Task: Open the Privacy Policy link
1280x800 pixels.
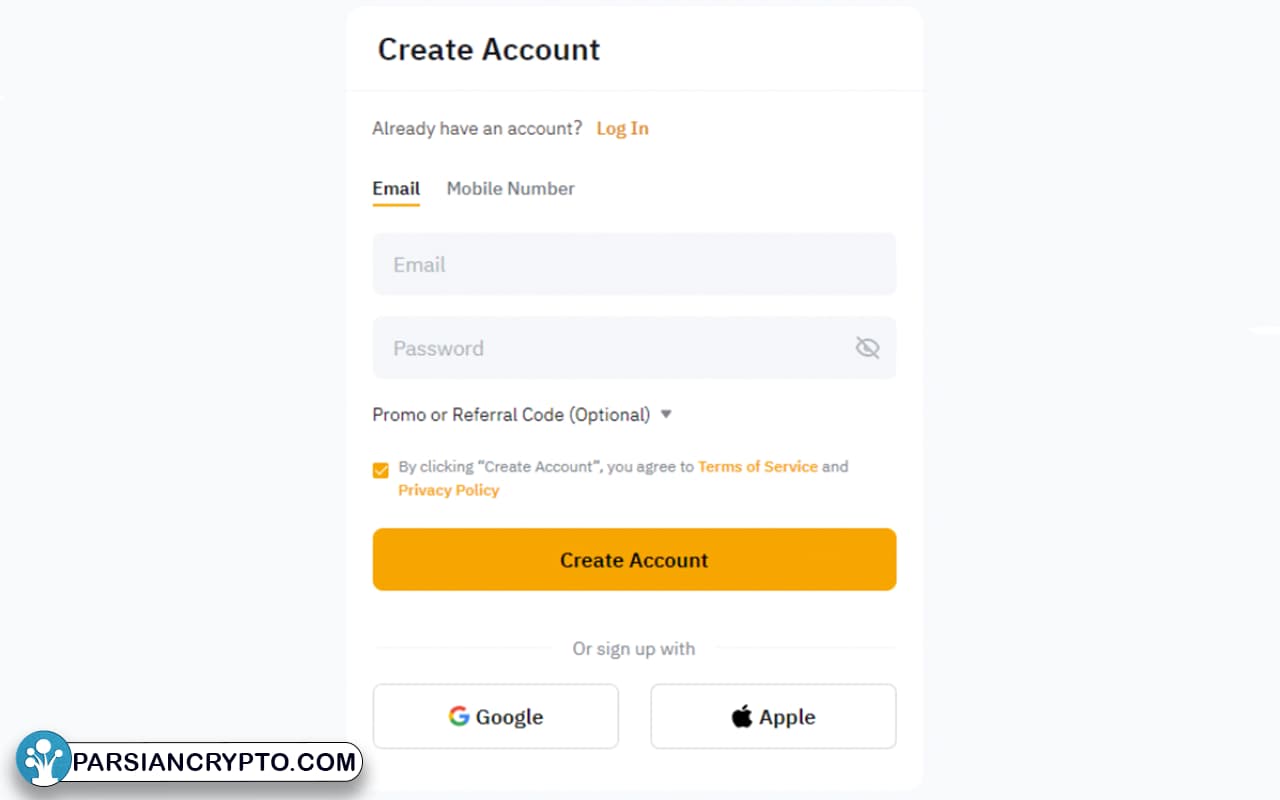Action: tap(448, 490)
